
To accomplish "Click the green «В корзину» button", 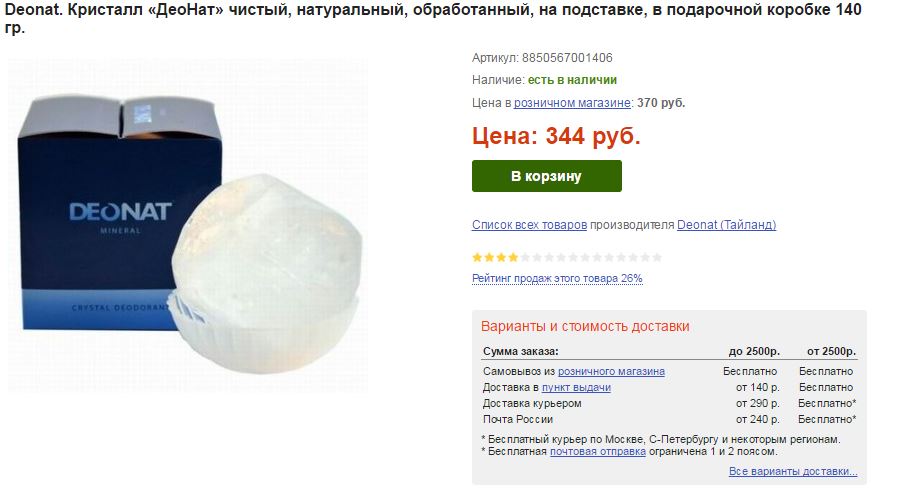I will click(547, 176).
